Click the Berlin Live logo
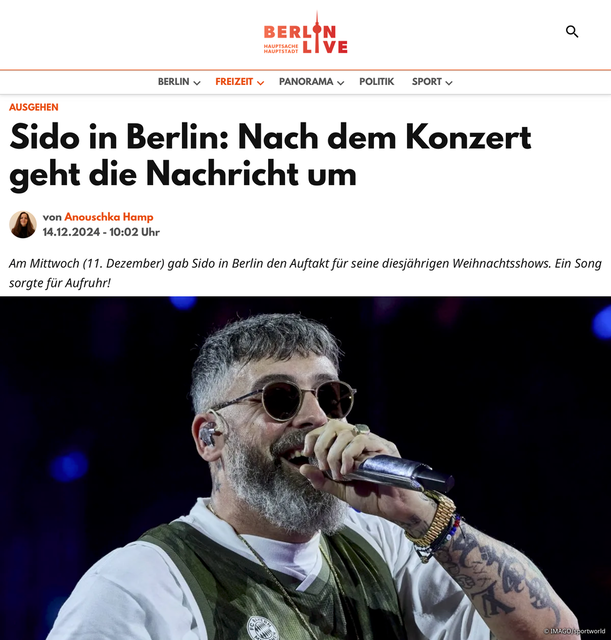Image resolution: width=611 pixels, height=640 pixels. [x=305, y=33]
